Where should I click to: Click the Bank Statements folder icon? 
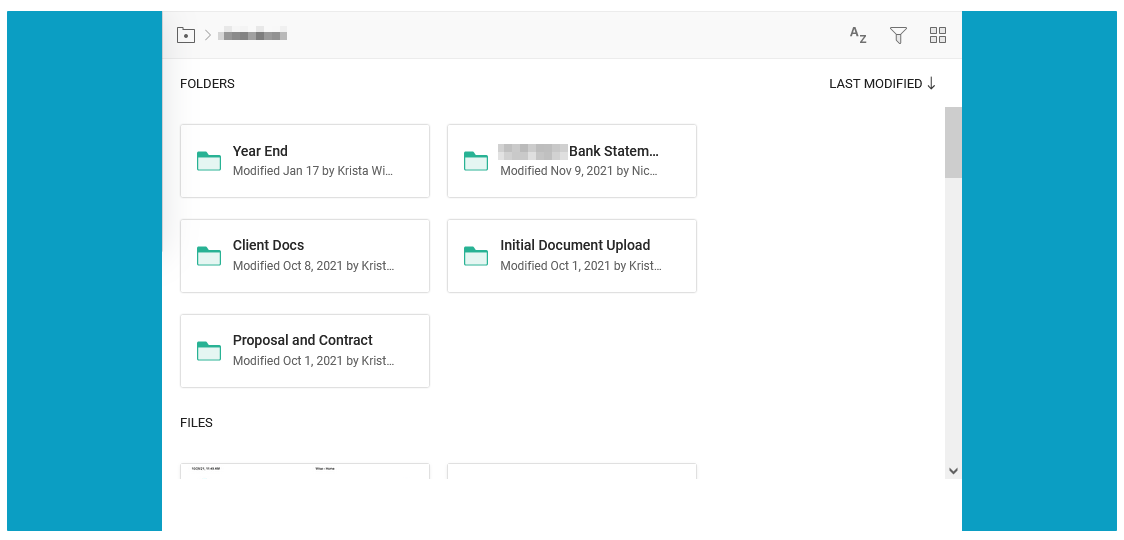pos(476,161)
